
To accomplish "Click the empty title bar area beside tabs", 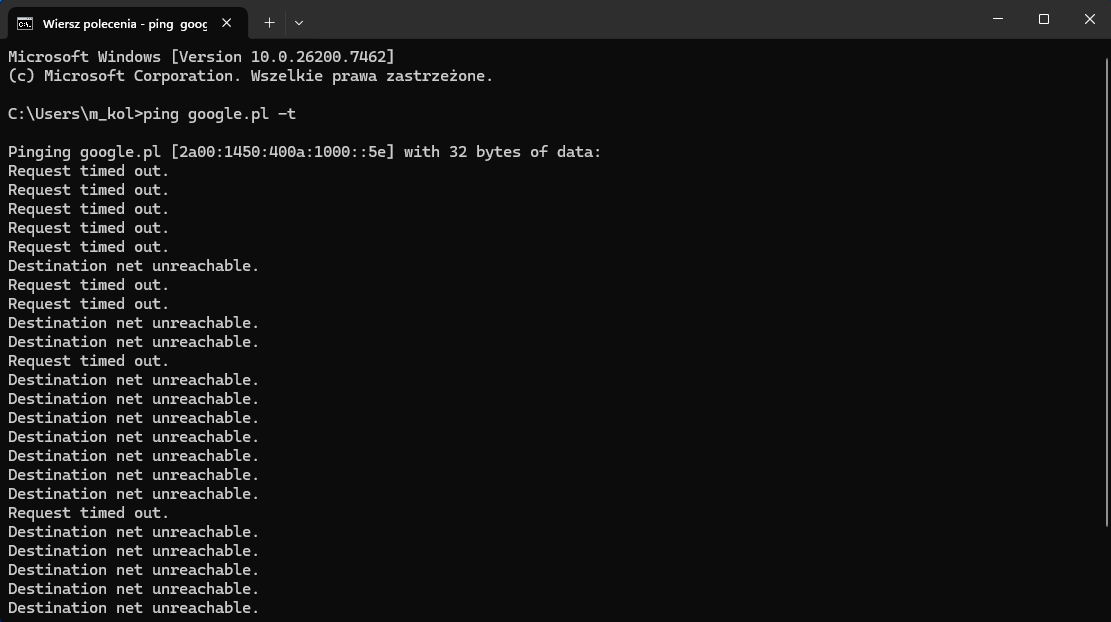I will 638,19.
